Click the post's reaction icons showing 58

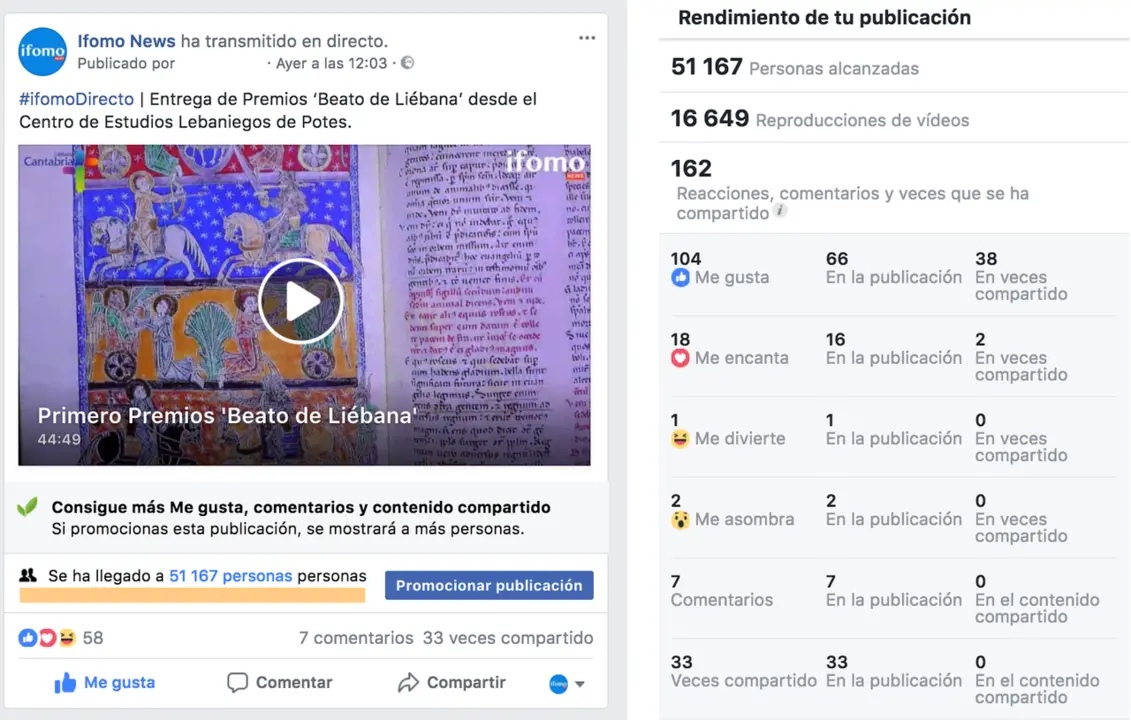point(61,638)
